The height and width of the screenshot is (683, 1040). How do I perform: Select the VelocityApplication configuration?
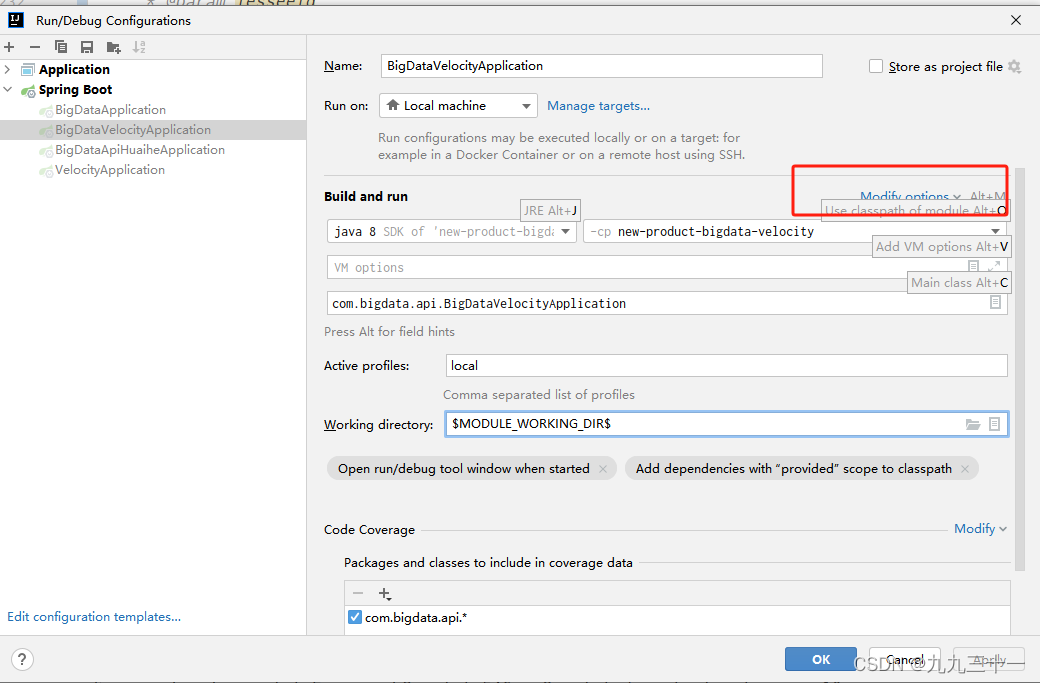[109, 170]
